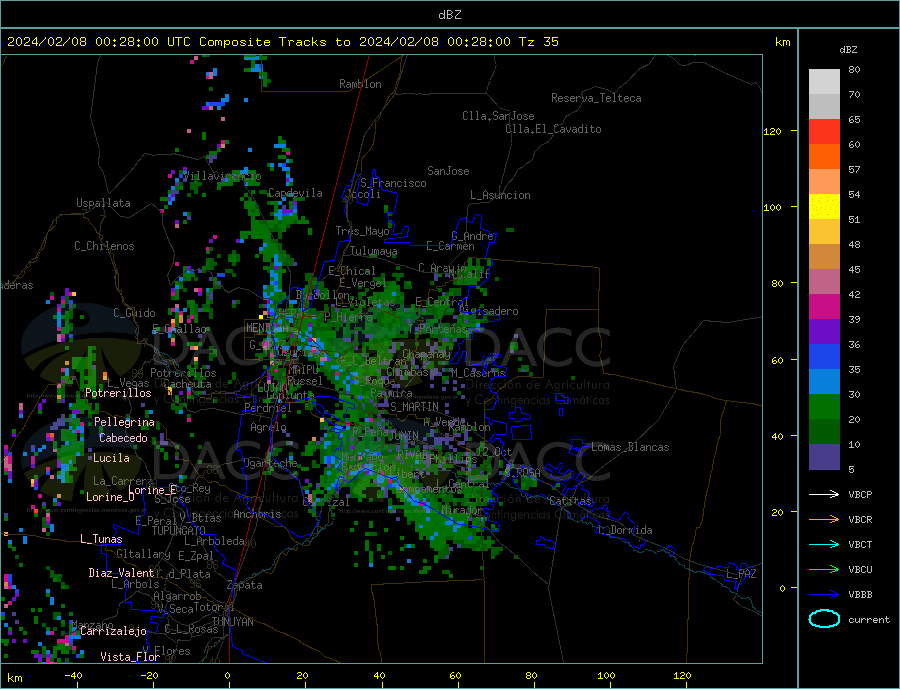900x689 pixels.
Task: Click the Villavicencio place label
Action: tap(222, 176)
